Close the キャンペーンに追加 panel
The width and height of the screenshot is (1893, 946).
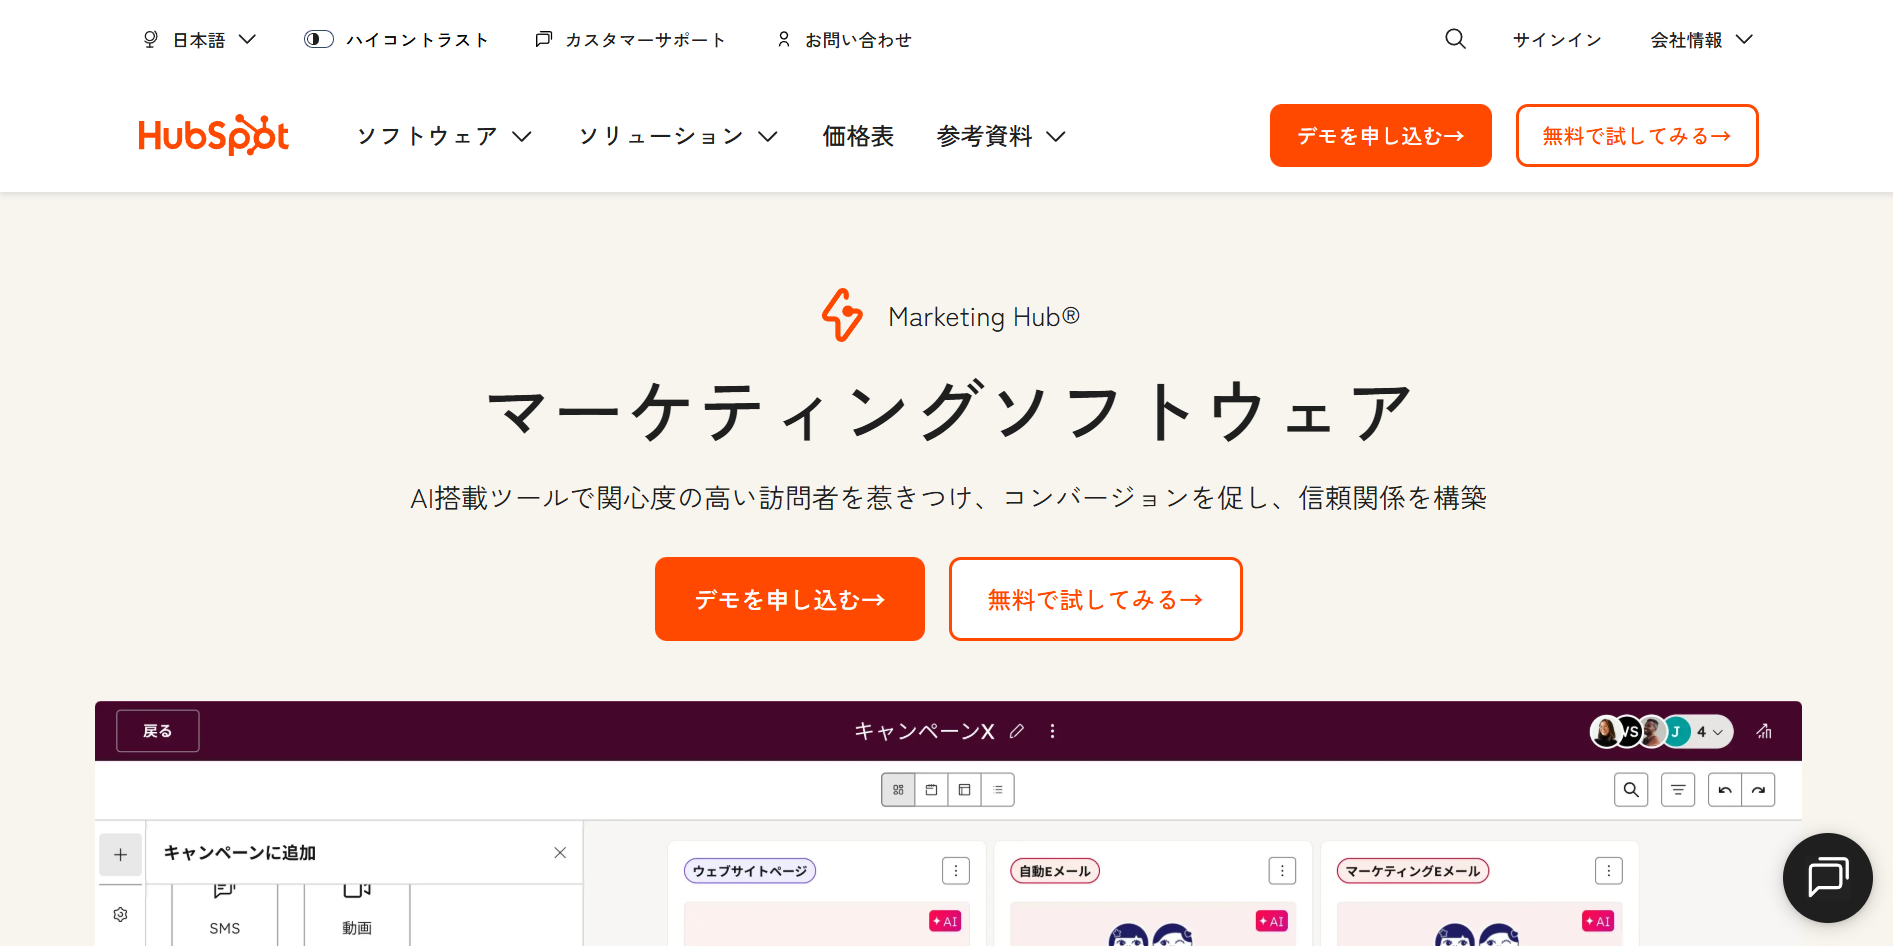pyautogui.click(x=560, y=852)
